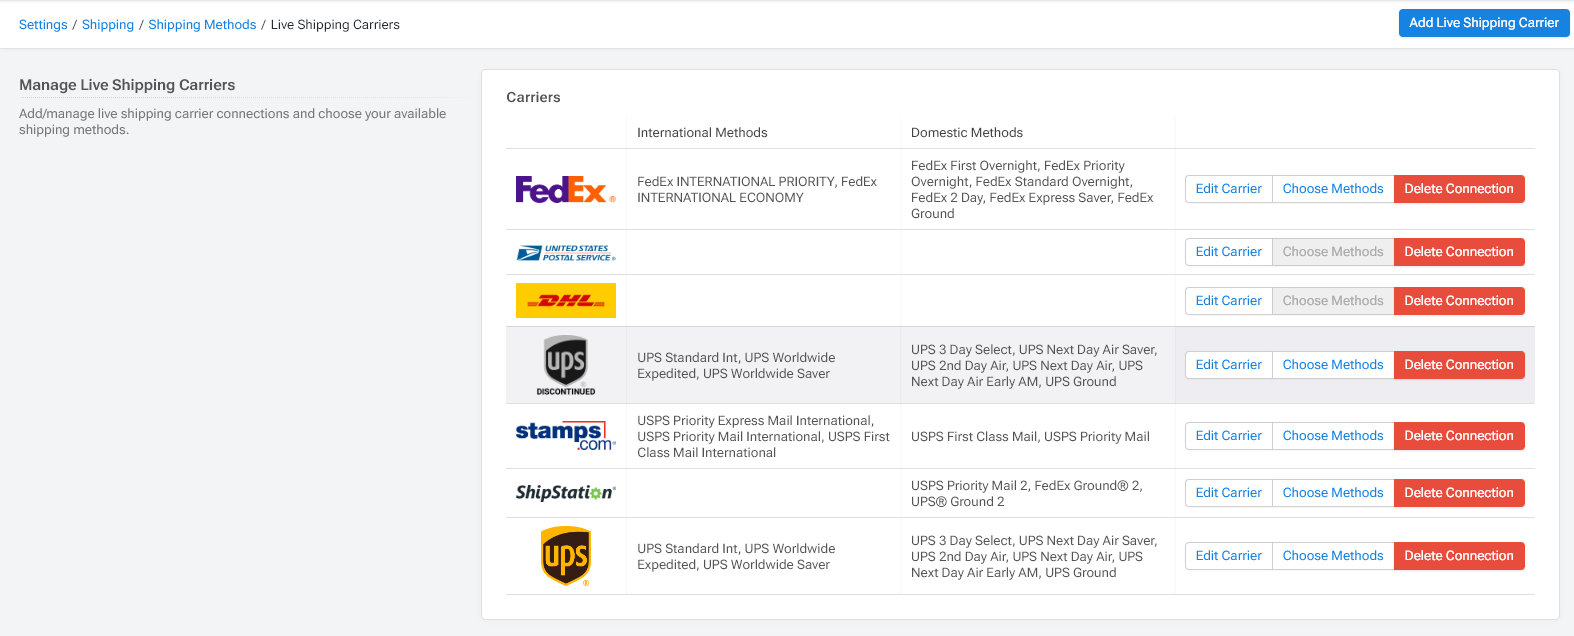Viewport: 1574px width, 636px height.
Task: Click the discontinued UPS logo
Action: pos(566,365)
